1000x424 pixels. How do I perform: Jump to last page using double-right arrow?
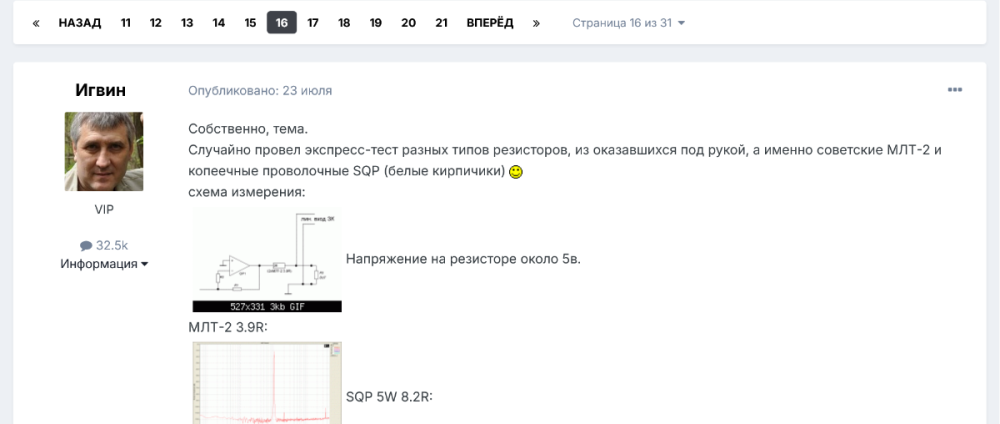[536, 23]
